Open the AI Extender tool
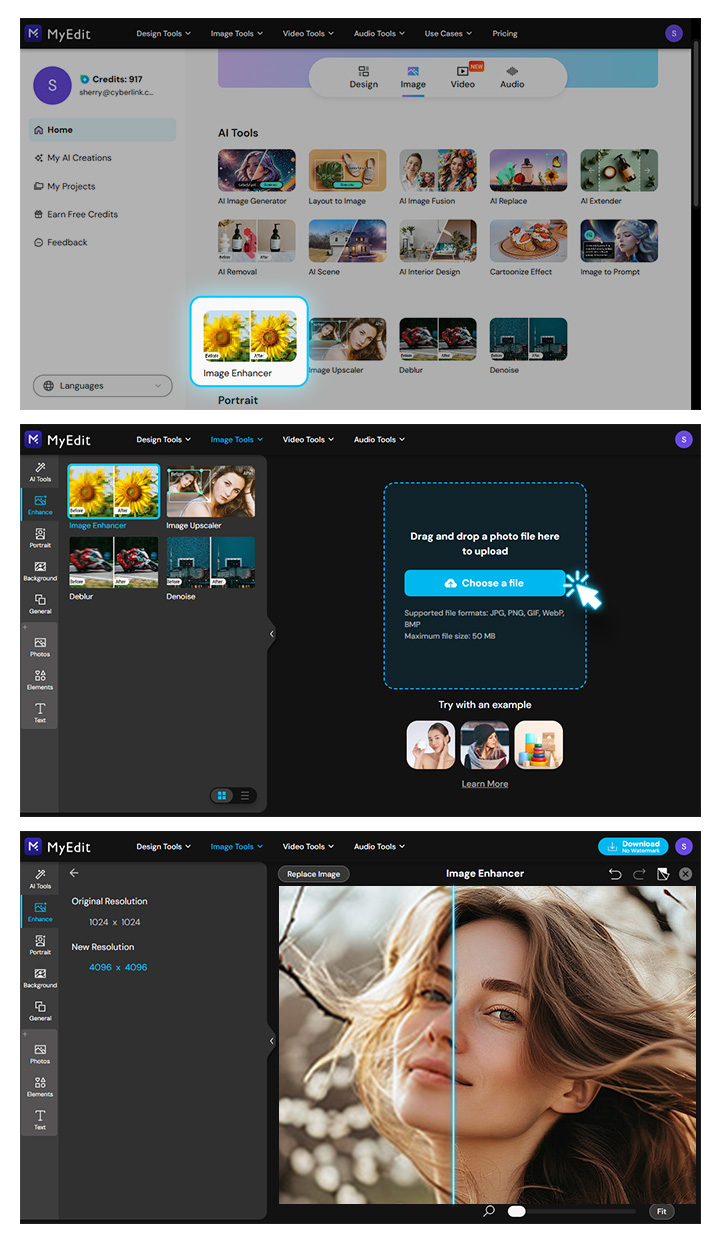 619,176
